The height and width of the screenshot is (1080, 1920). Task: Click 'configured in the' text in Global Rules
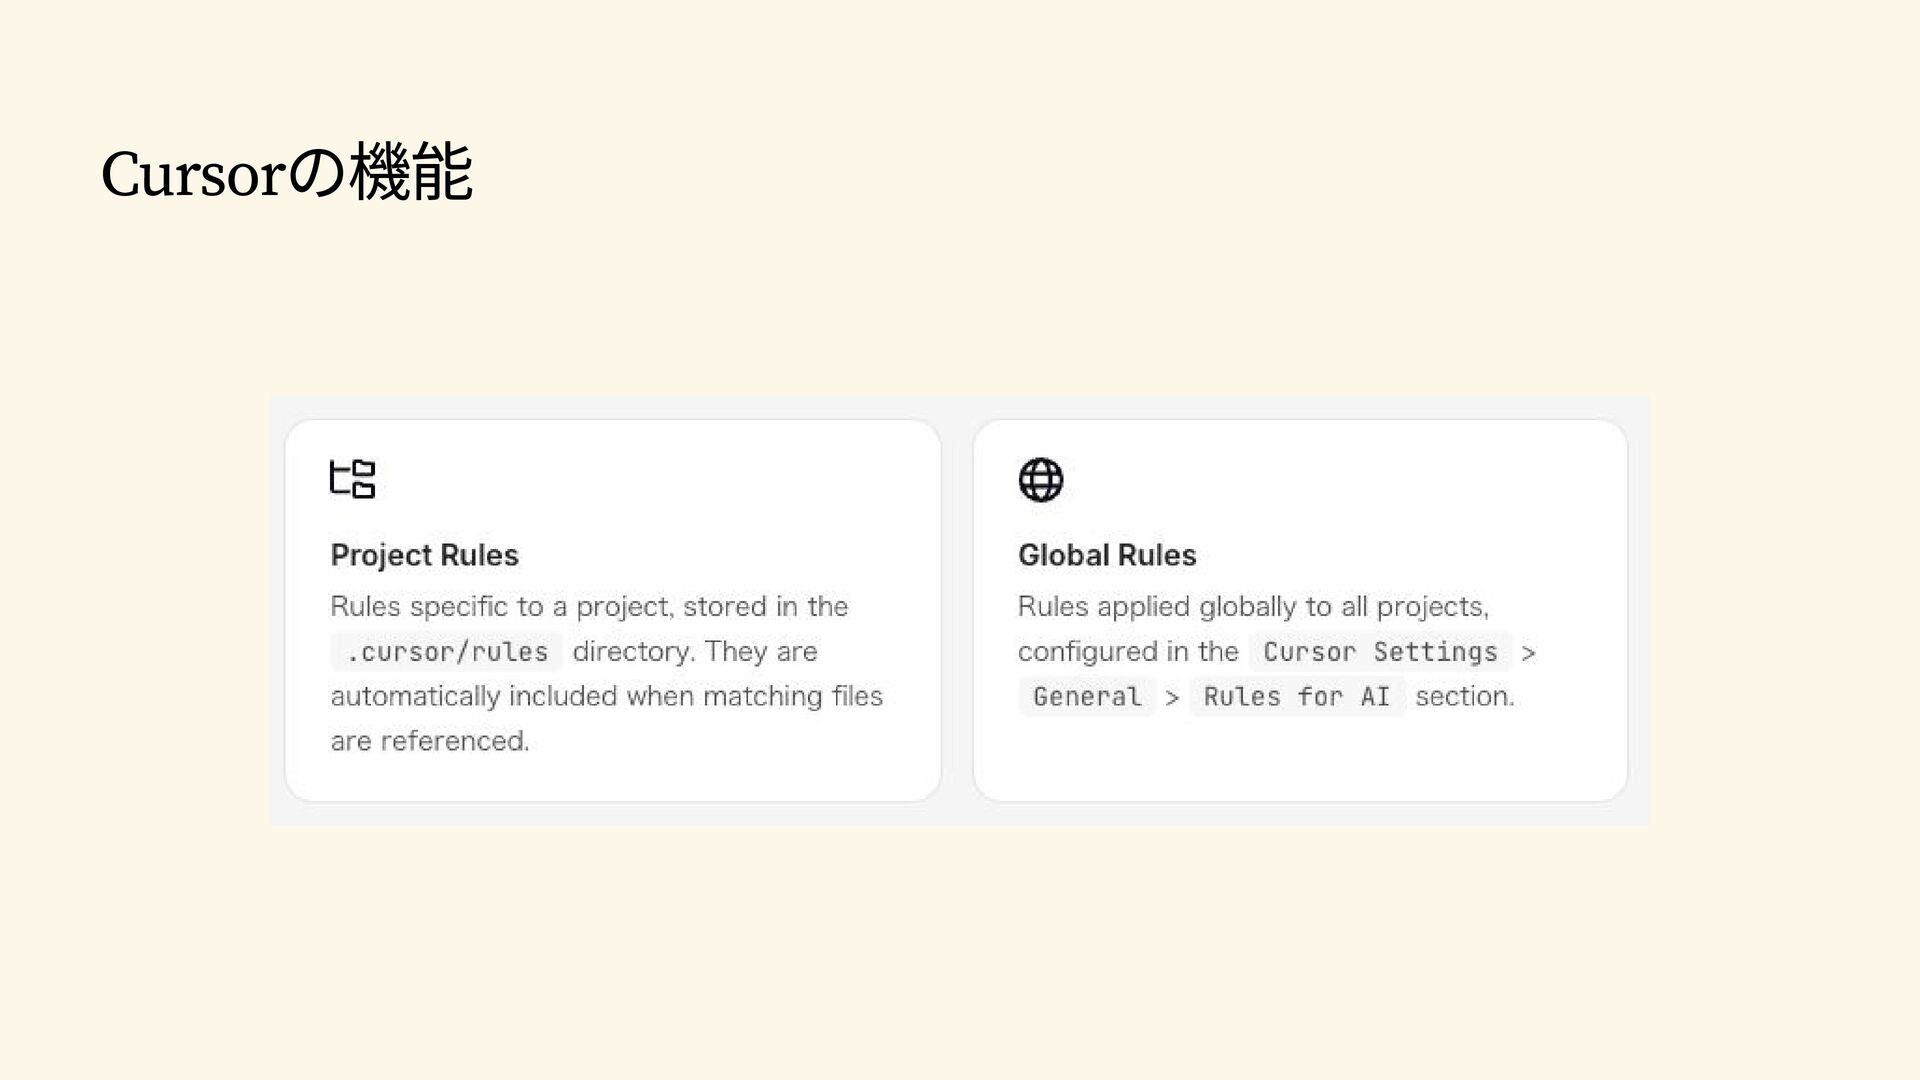[x=1128, y=652]
